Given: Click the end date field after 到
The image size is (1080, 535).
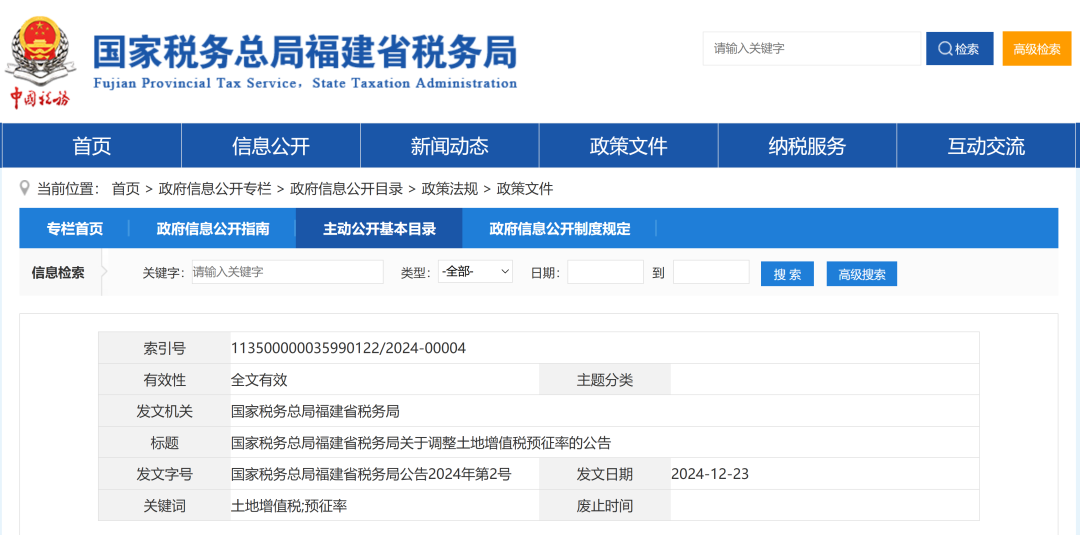Looking at the screenshot, I should coord(711,272).
